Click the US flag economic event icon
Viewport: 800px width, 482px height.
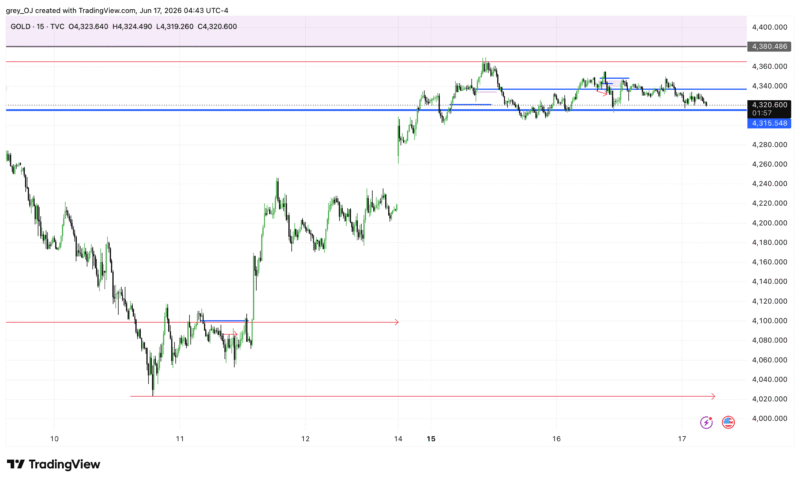(x=728, y=422)
